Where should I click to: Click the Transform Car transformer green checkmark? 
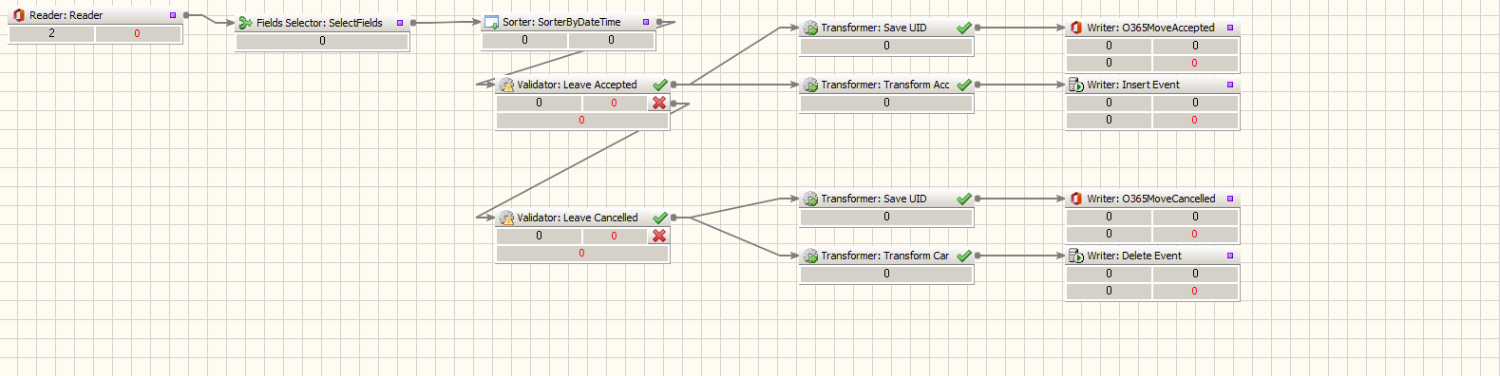tap(964, 256)
